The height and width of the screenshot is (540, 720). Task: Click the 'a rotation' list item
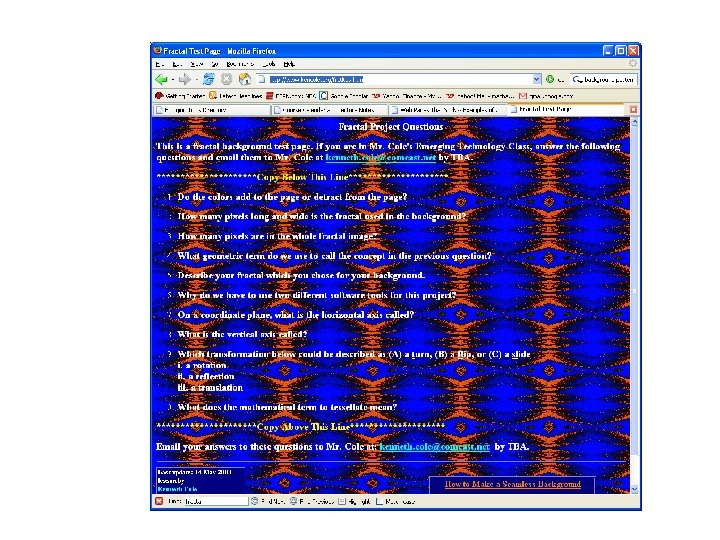(x=202, y=366)
